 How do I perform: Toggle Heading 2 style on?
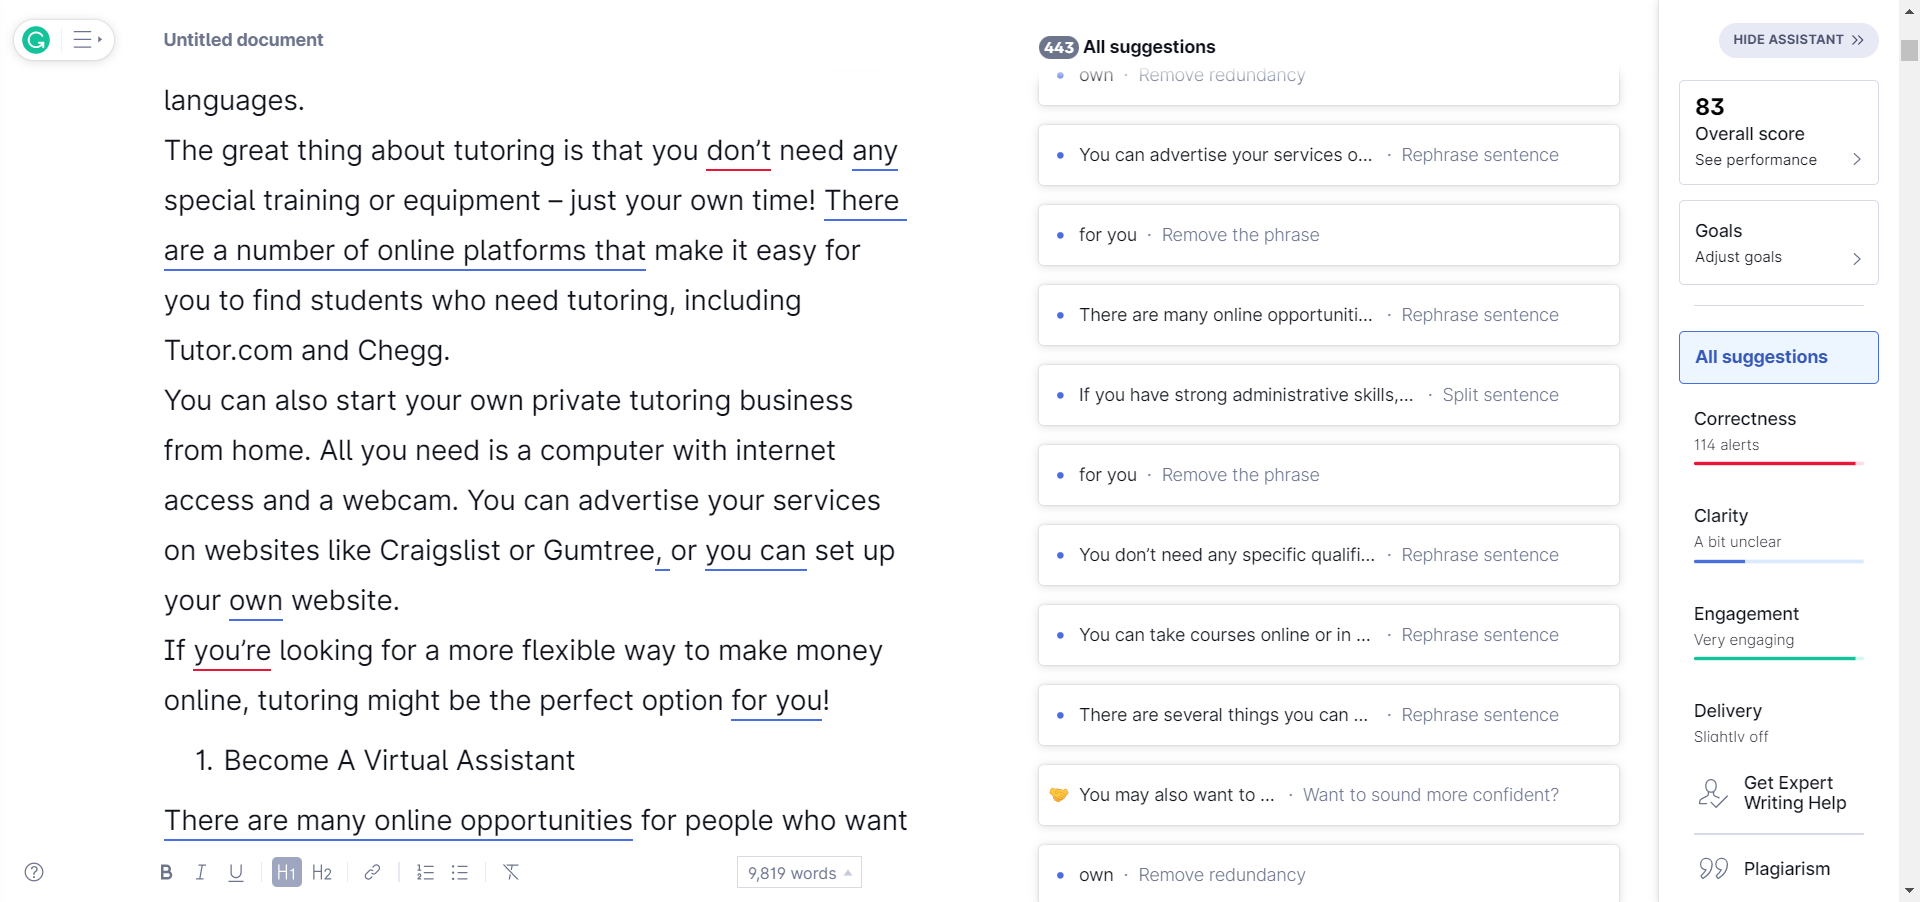[x=322, y=872]
